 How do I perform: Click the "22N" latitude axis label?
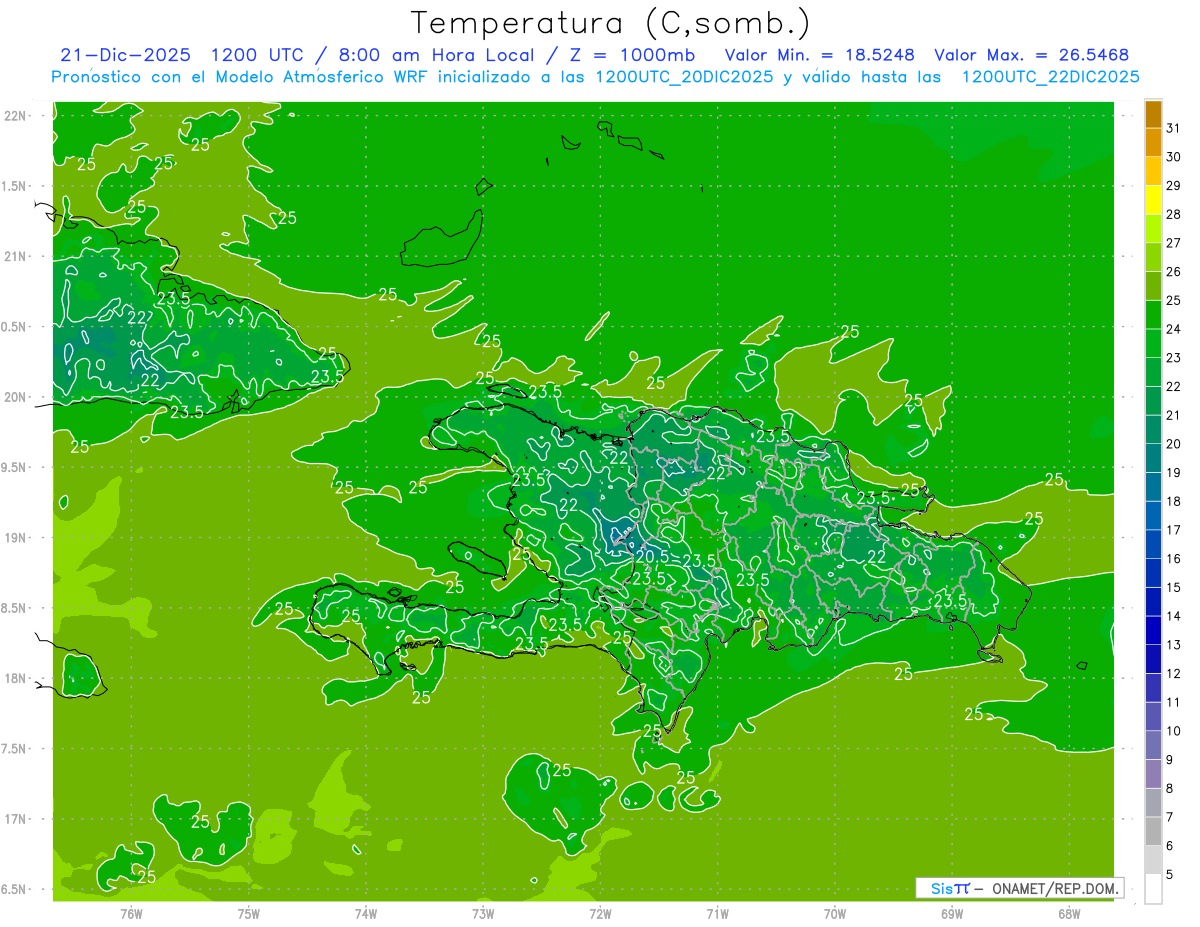(x=15, y=115)
